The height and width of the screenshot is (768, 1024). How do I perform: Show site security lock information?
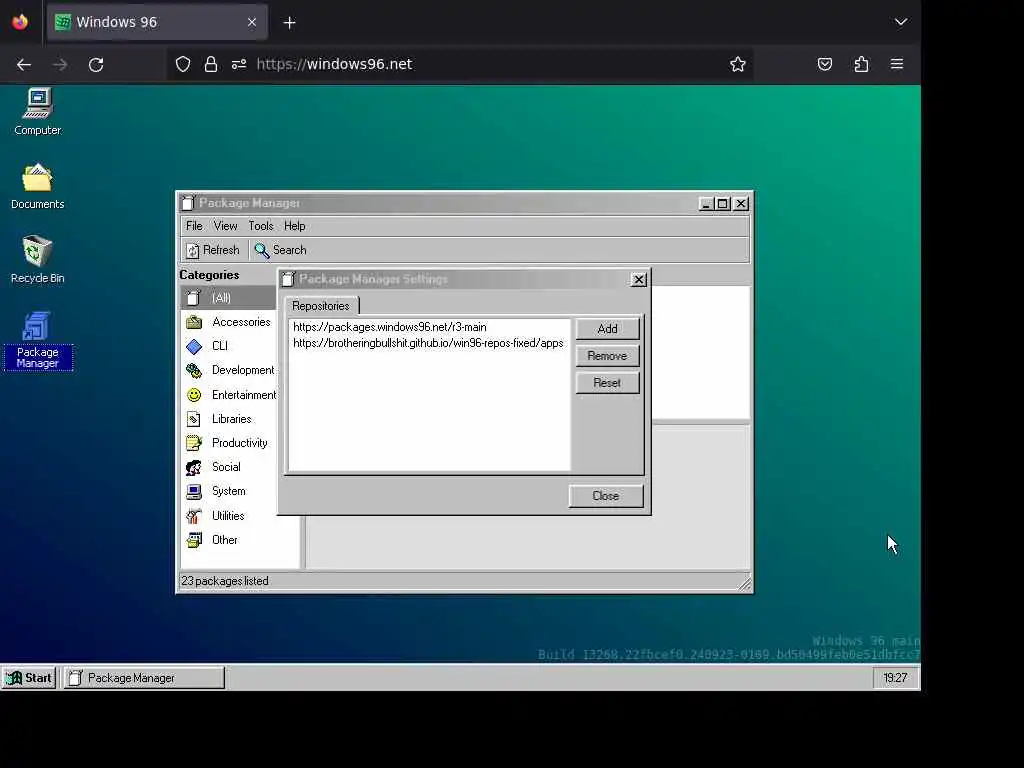[210, 64]
